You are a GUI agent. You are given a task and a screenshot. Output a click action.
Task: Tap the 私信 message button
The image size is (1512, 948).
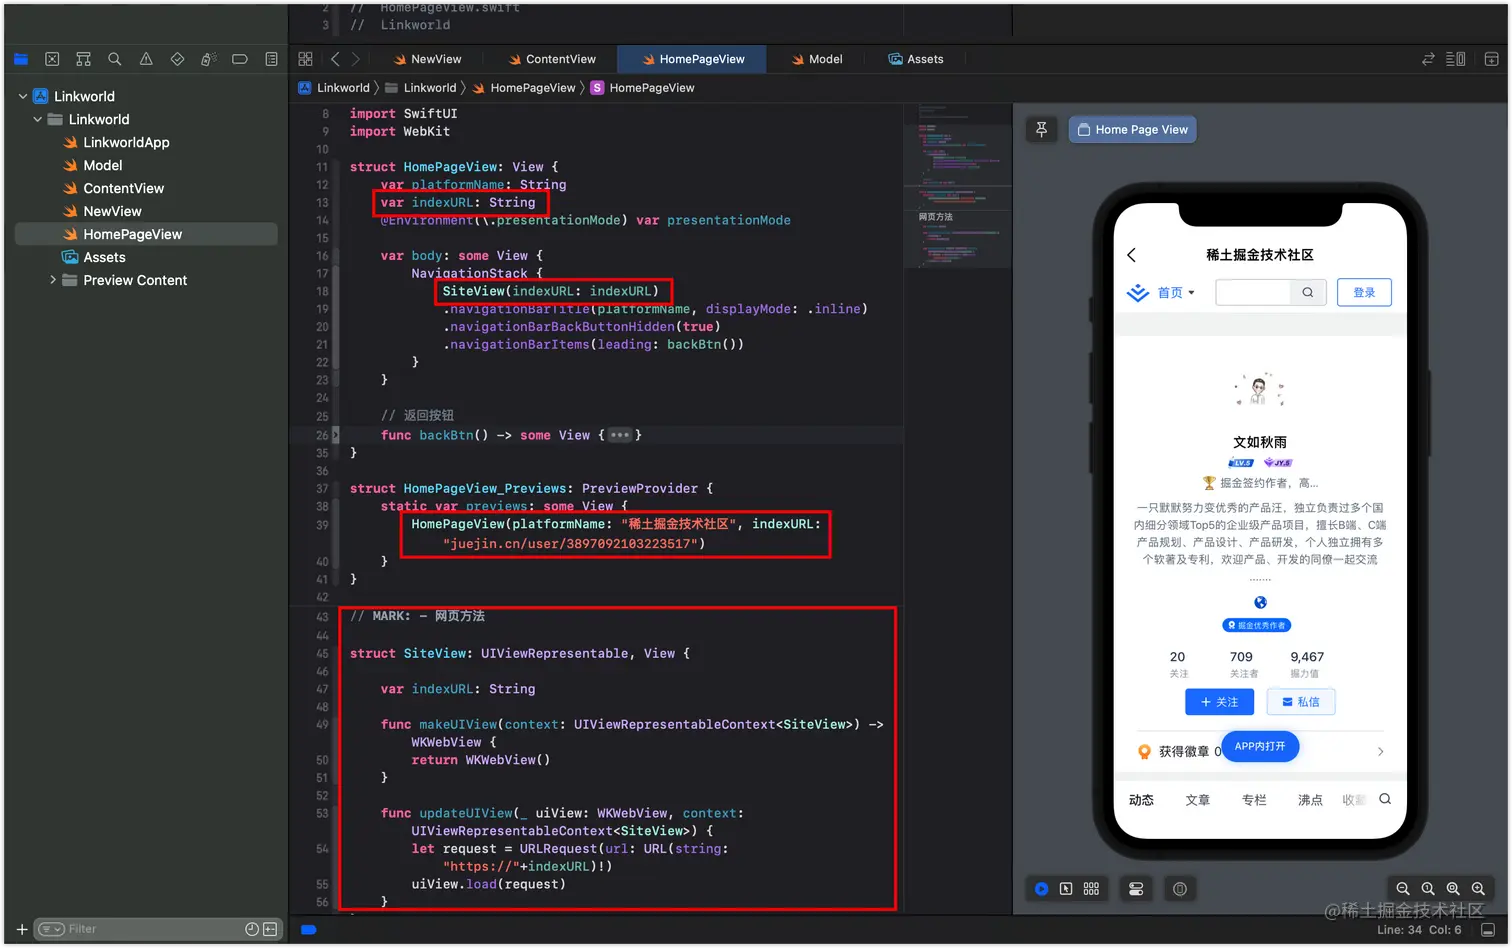coord(1300,702)
